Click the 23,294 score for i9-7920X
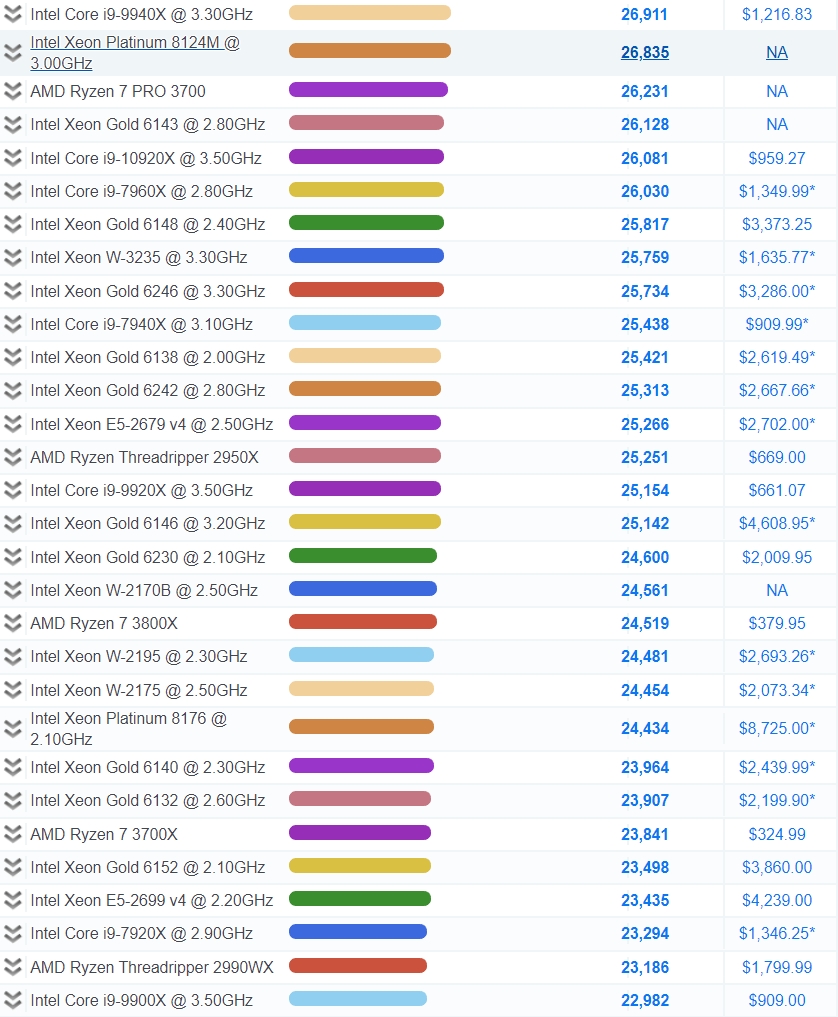 pos(645,933)
